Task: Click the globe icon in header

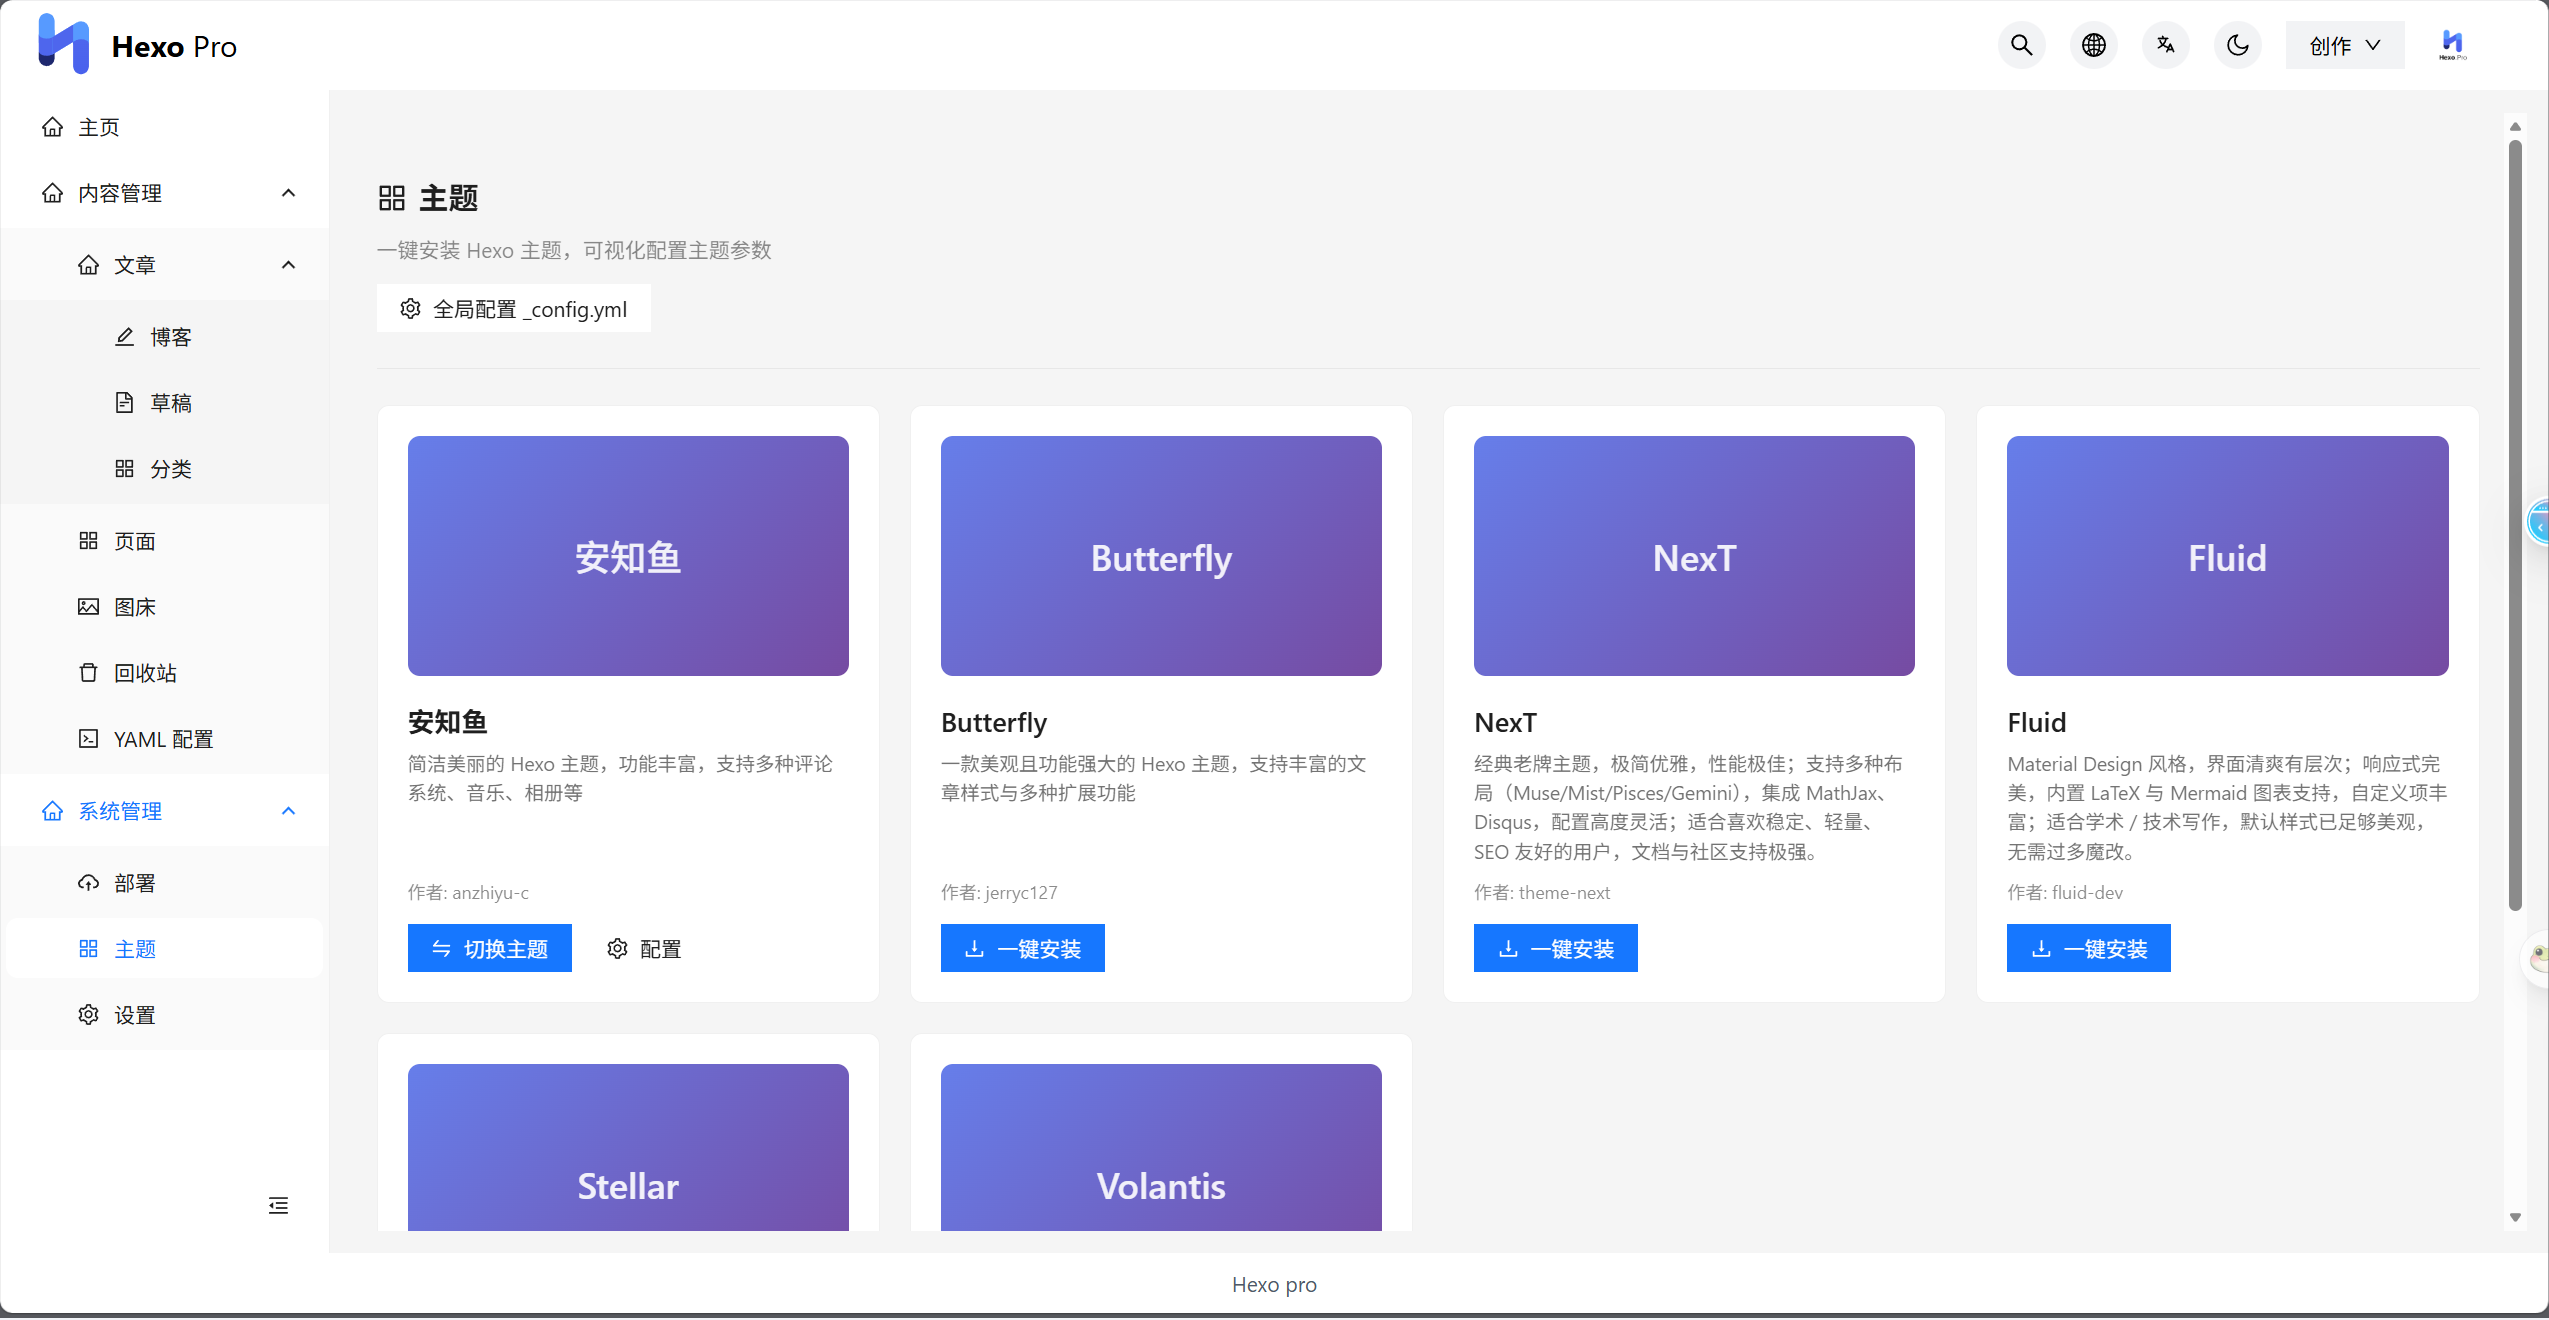Action: (x=2093, y=46)
